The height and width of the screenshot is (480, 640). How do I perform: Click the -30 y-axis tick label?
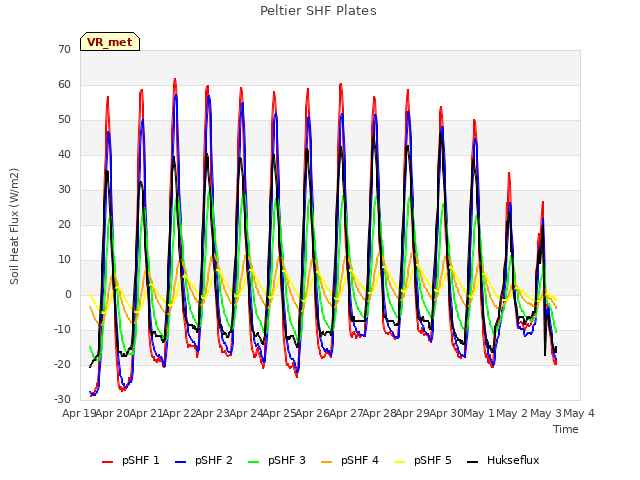click(x=62, y=399)
